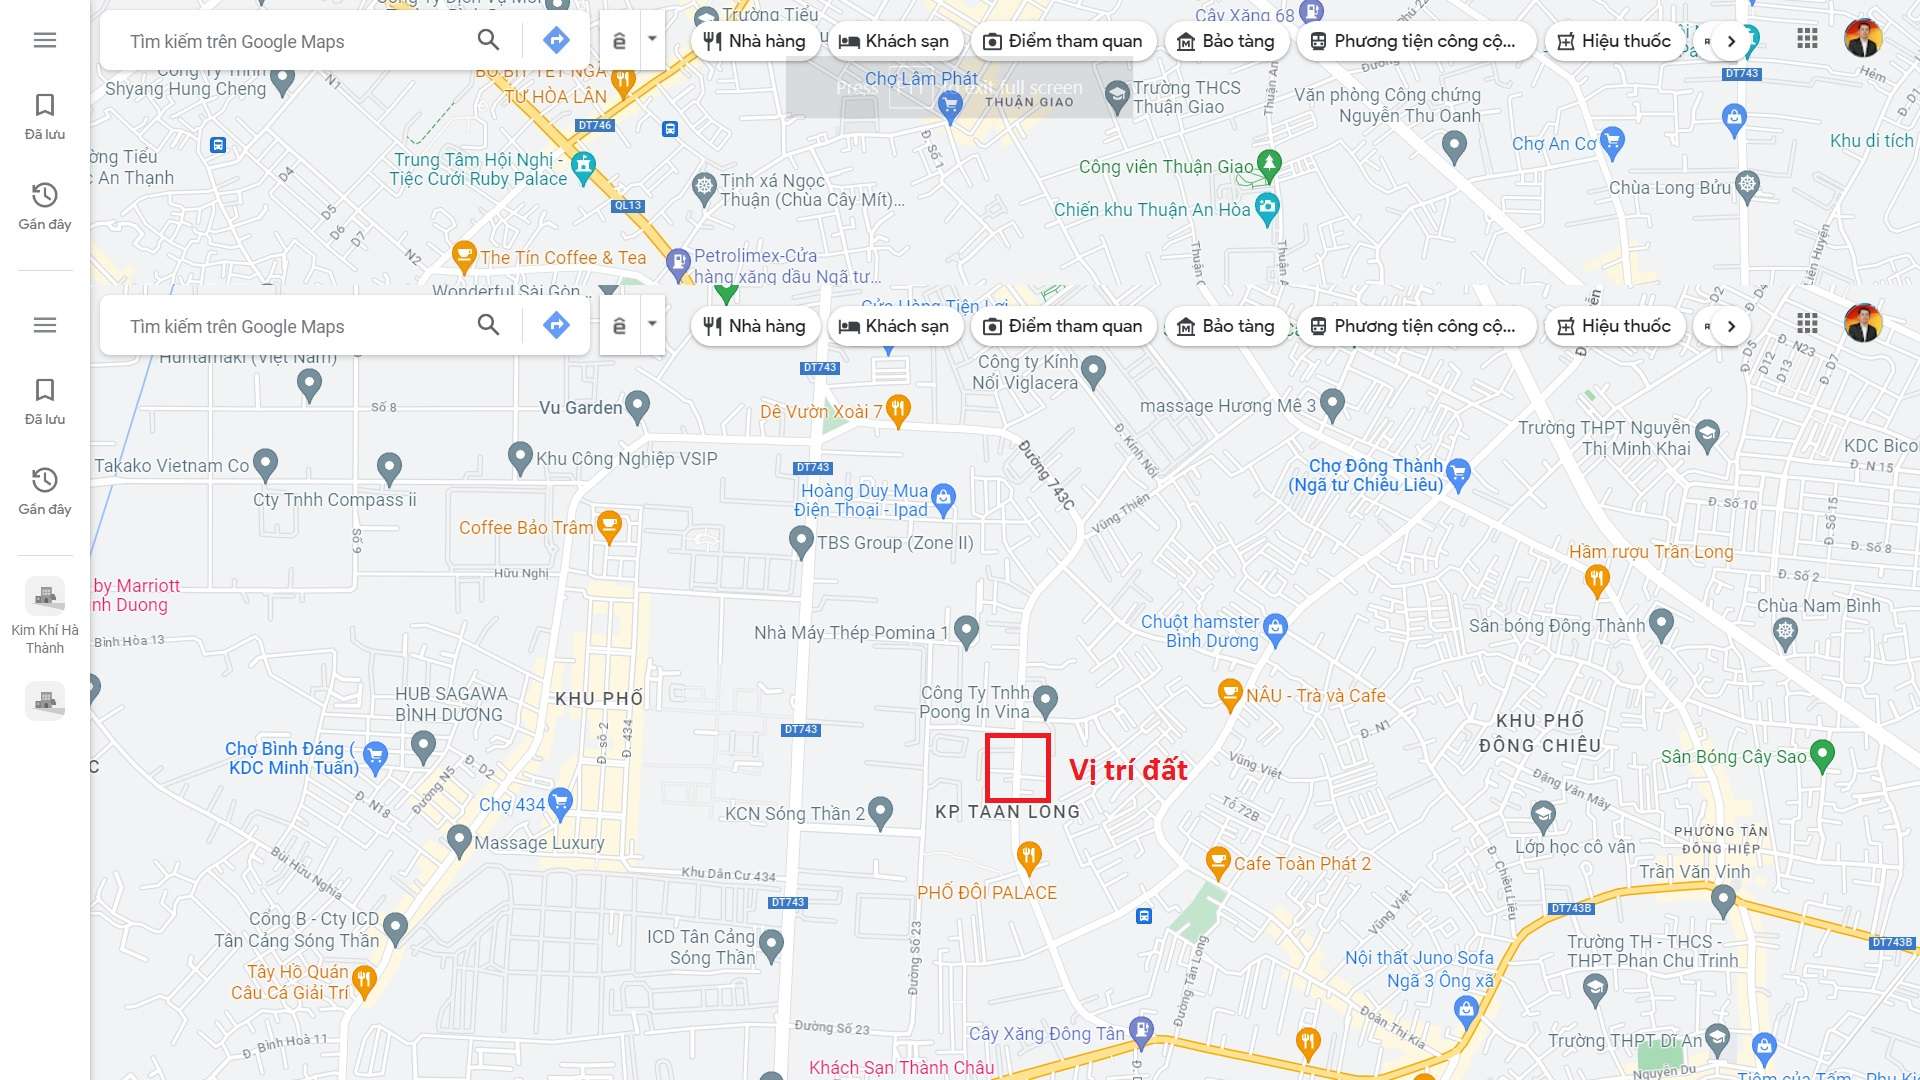Viewport: 1920px width, 1080px height.
Task: Expand top transit layer dropdown arrow
Action: point(652,40)
